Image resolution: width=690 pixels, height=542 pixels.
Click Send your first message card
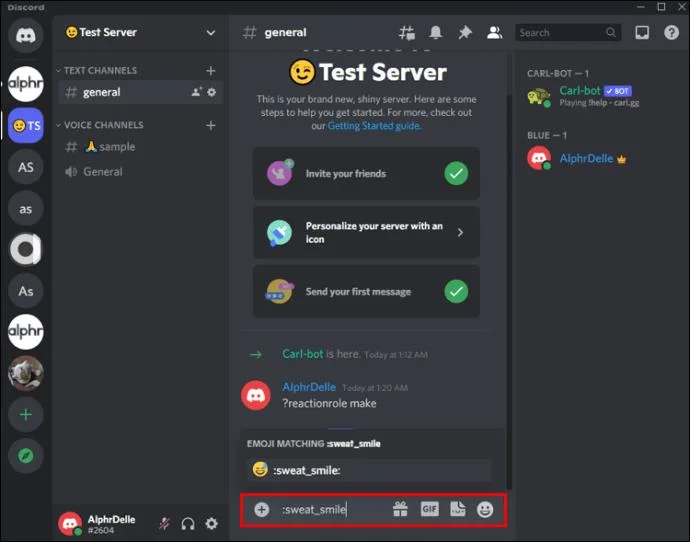coord(366,291)
